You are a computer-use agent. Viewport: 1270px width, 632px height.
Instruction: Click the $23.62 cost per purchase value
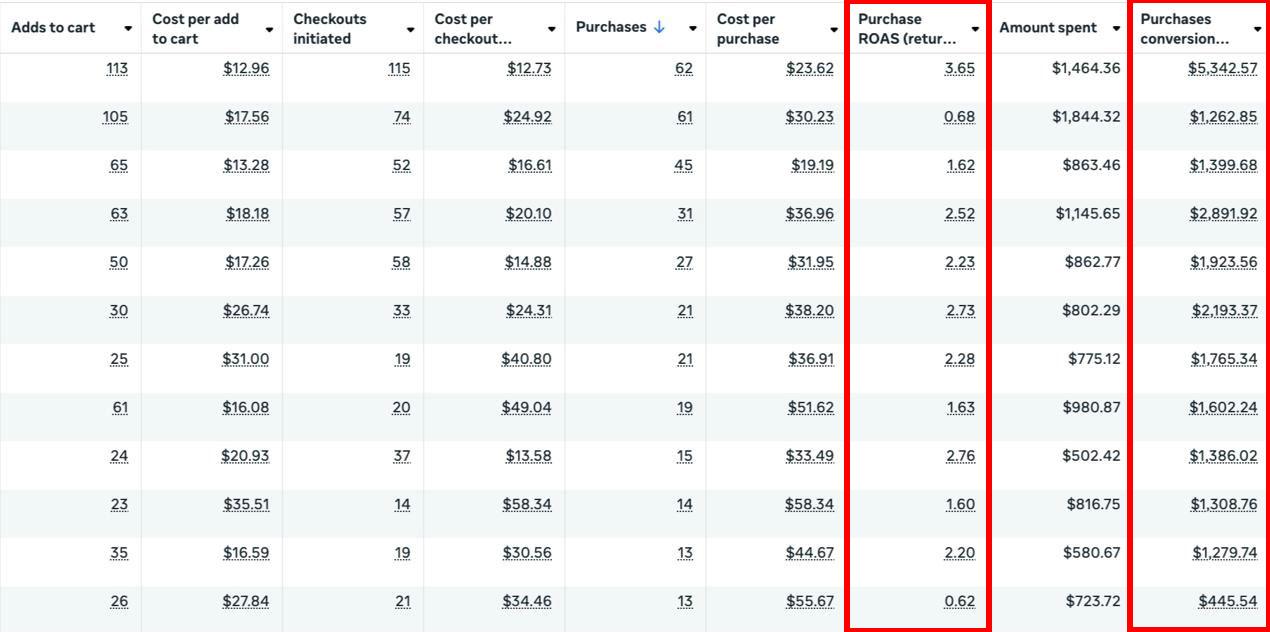click(x=810, y=68)
